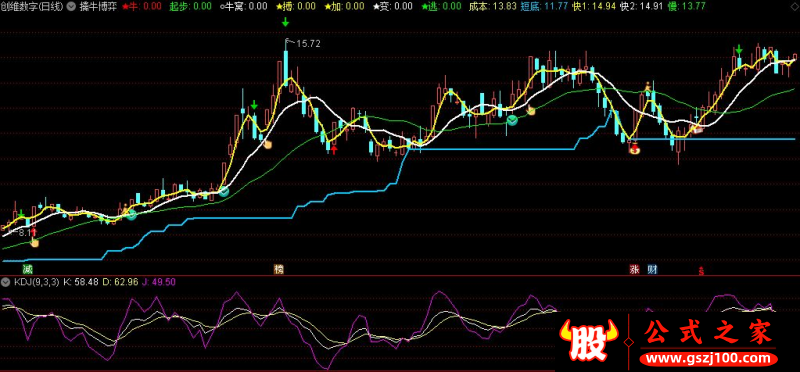Click the red 涨 event marker
Screen dimensions: 800x372
tap(635, 269)
